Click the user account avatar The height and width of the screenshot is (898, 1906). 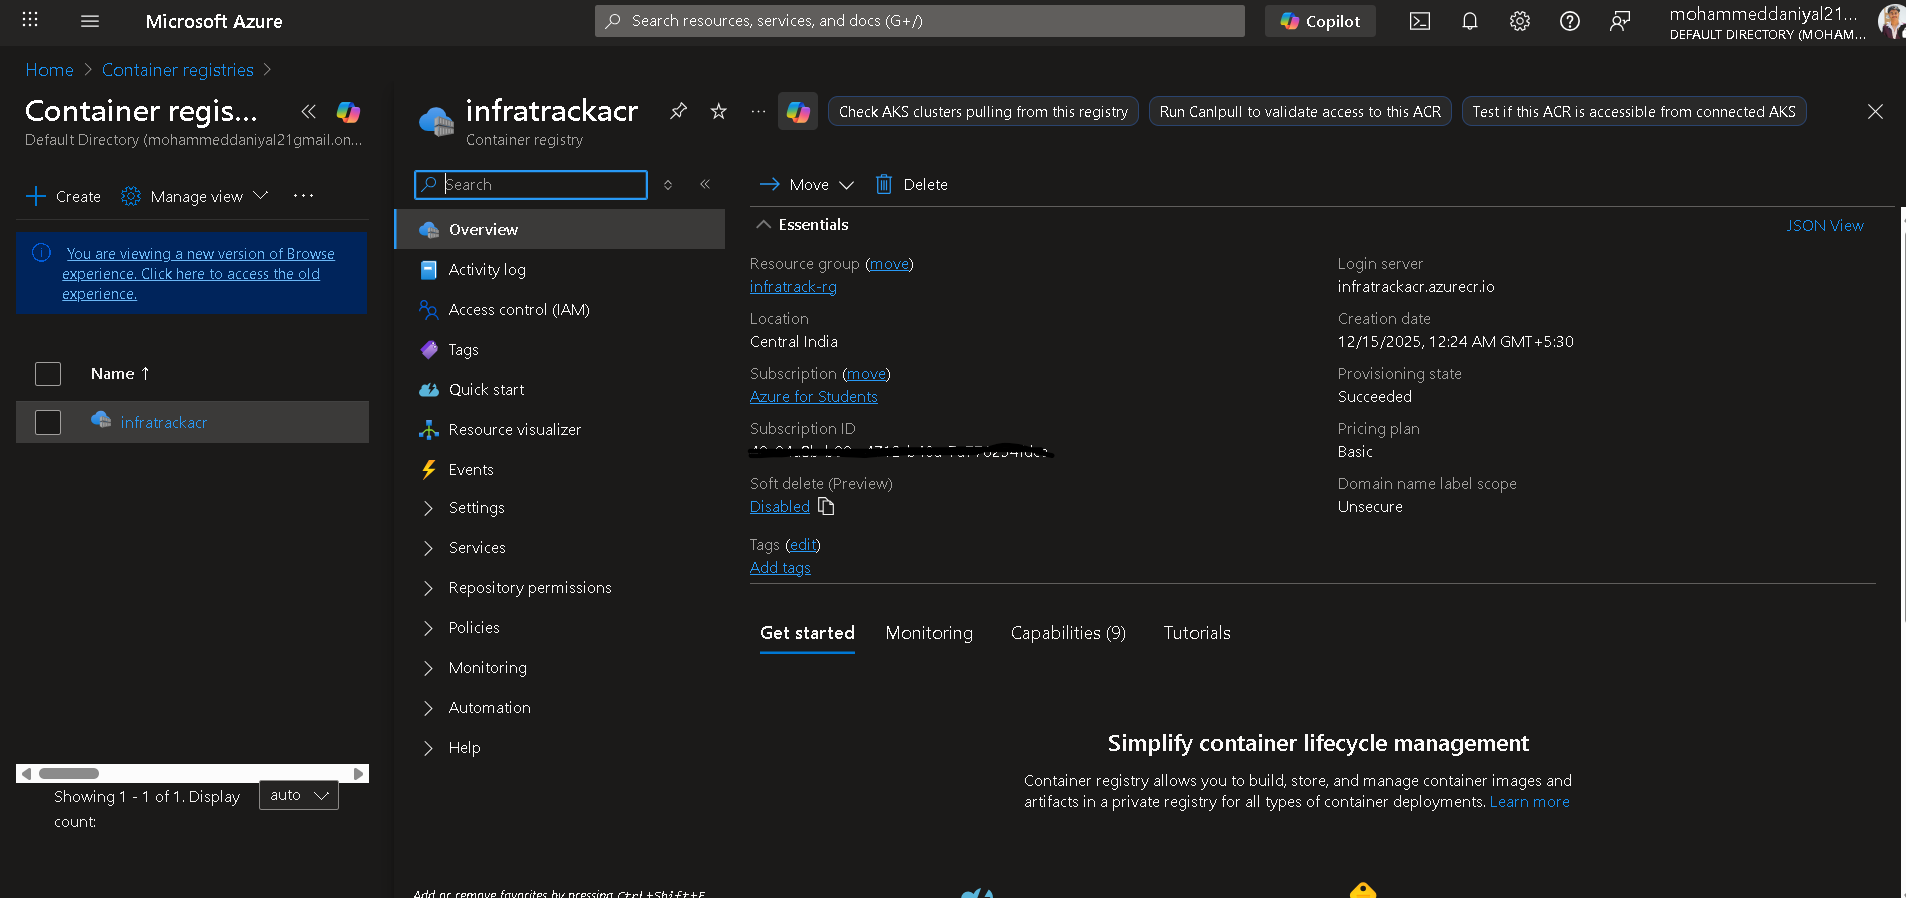click(1891, 21)
